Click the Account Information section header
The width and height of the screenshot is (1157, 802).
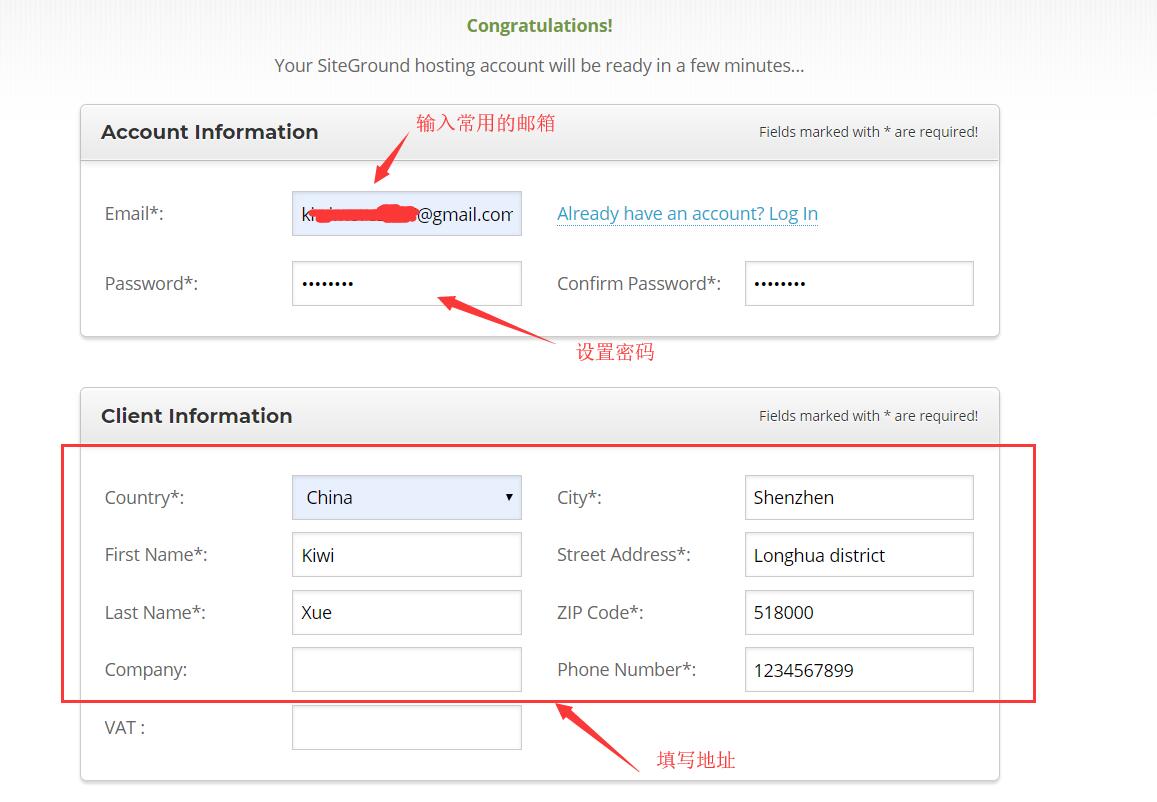209,131
